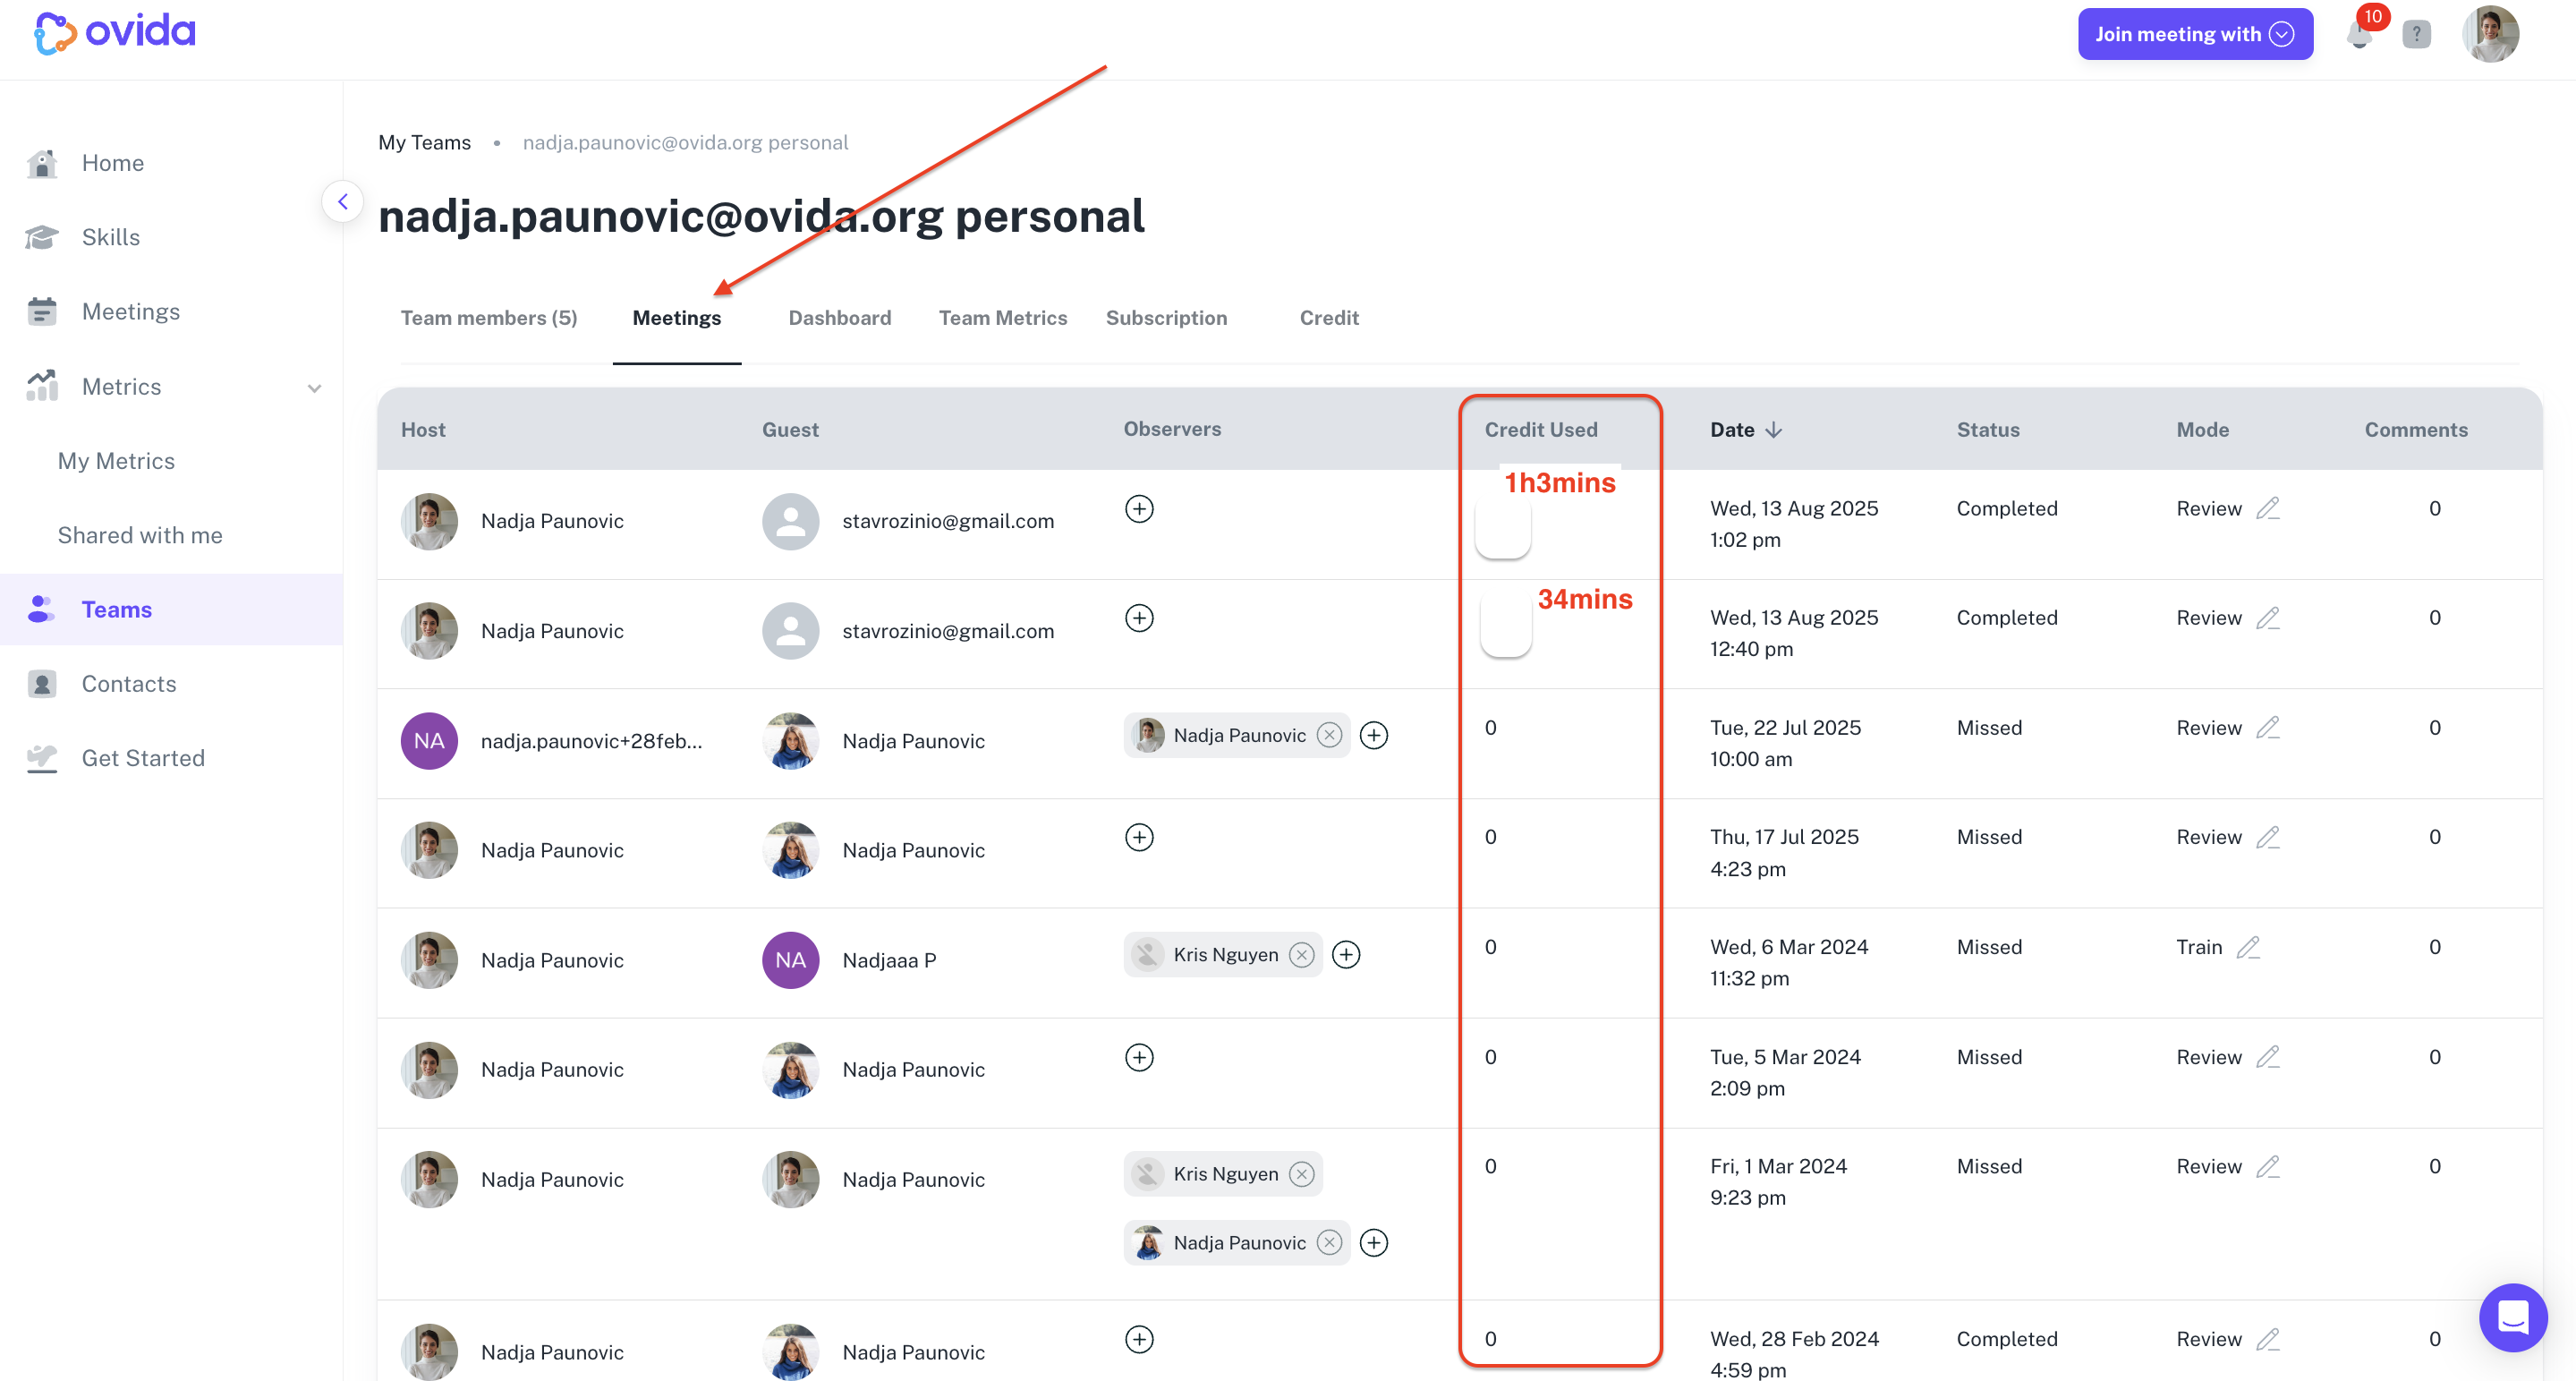Add observer to 1 Mar 2024 meeting
The width and height of the screenshot is (2576, 1381).
(x=1374, y=1243)
